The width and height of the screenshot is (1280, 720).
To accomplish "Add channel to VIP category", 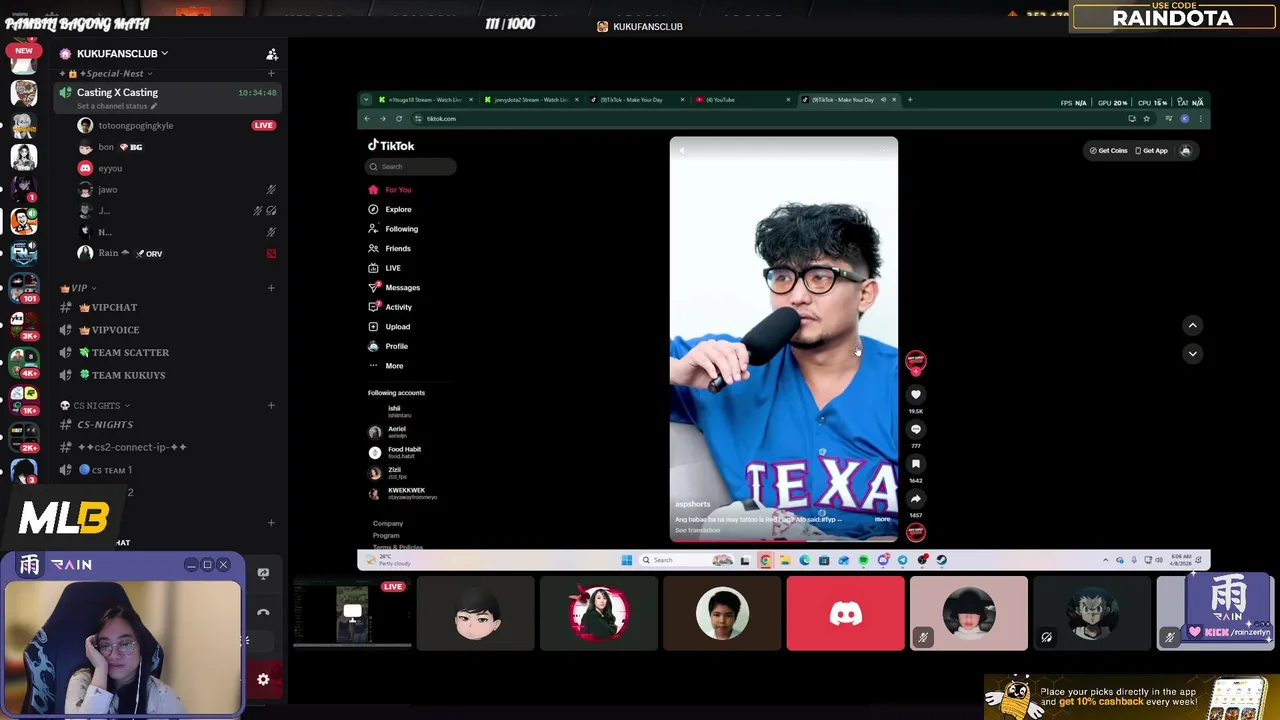I will (x=271, y=288).
